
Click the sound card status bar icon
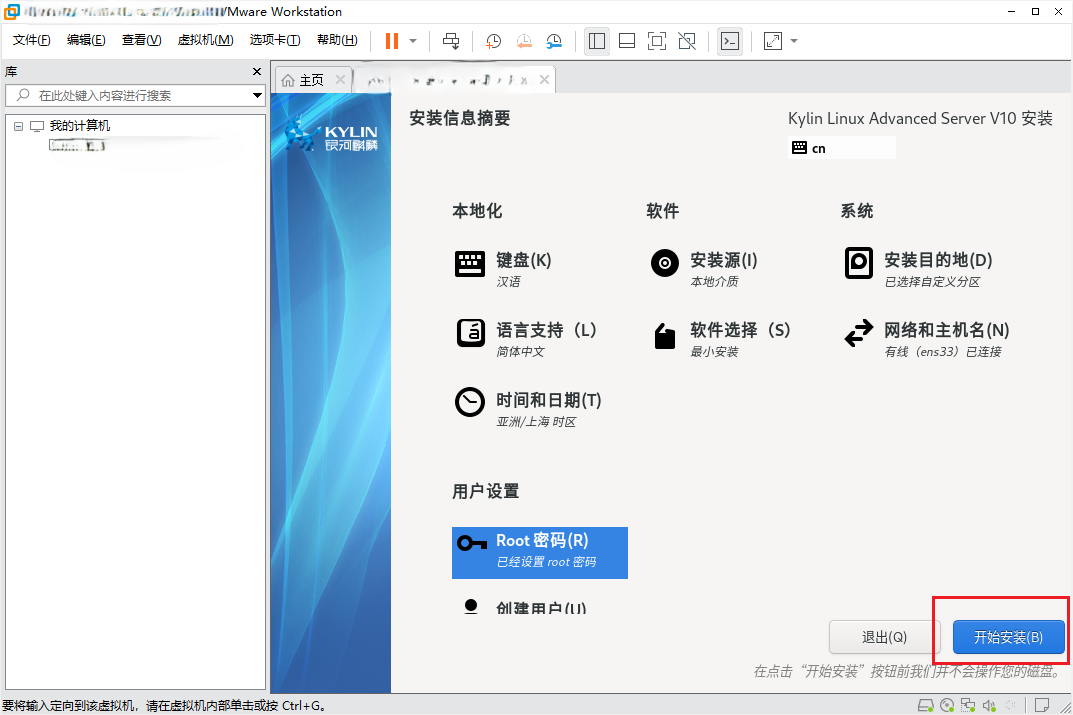coord(989,705)
